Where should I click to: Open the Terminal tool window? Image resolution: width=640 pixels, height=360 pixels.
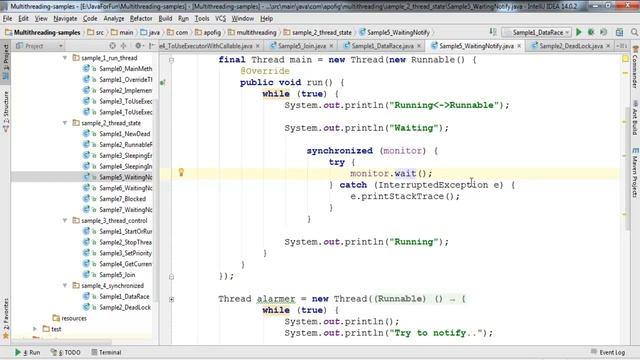click(x=106, y=352)
